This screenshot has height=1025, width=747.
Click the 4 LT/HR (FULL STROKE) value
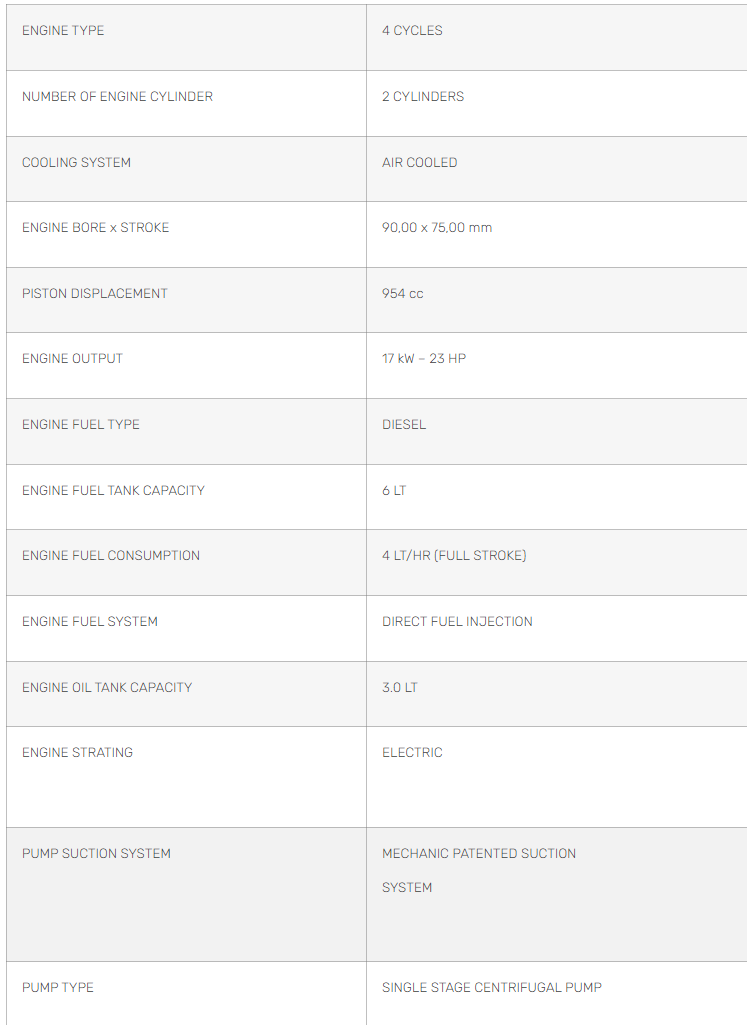(x=454, y=556)
